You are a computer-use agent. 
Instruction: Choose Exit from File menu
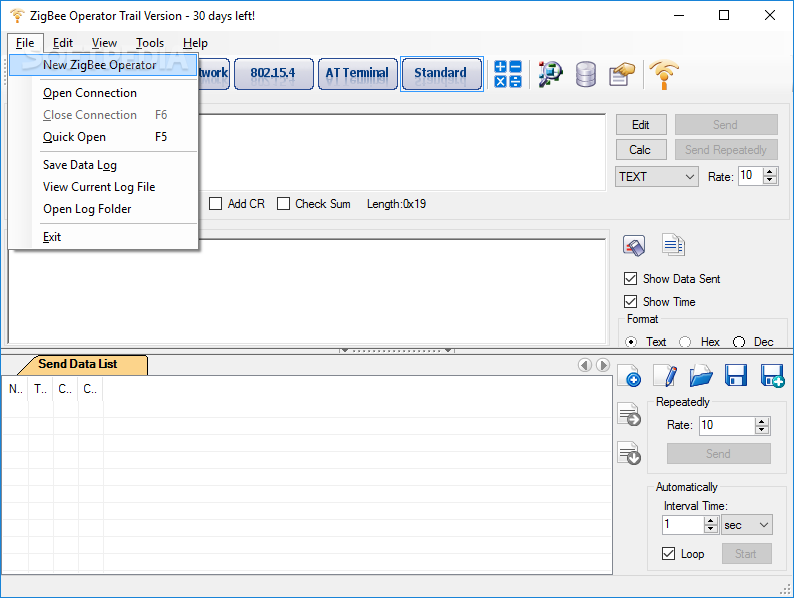click(103, 237)
